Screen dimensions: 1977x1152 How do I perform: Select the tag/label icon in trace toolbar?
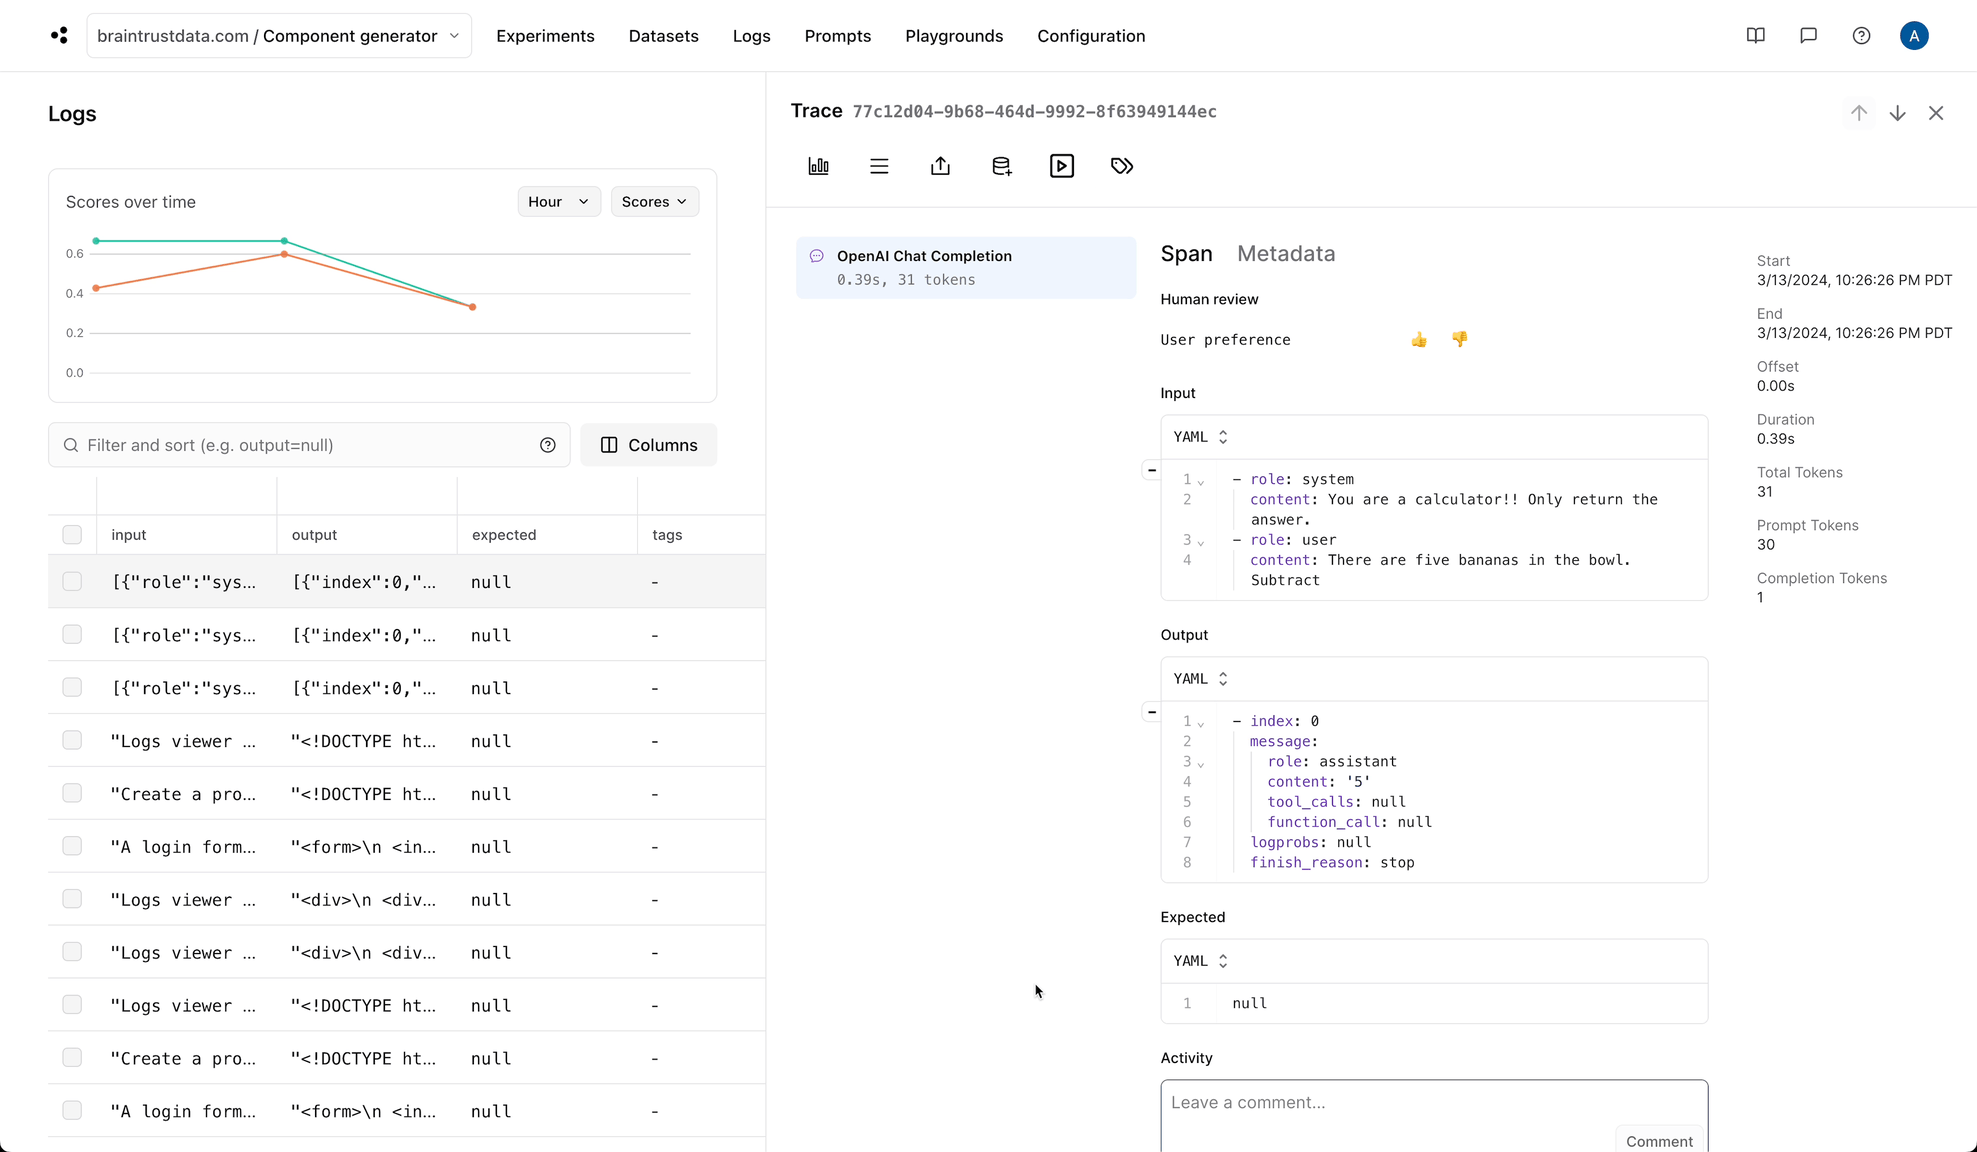[x=1121, y=166]
